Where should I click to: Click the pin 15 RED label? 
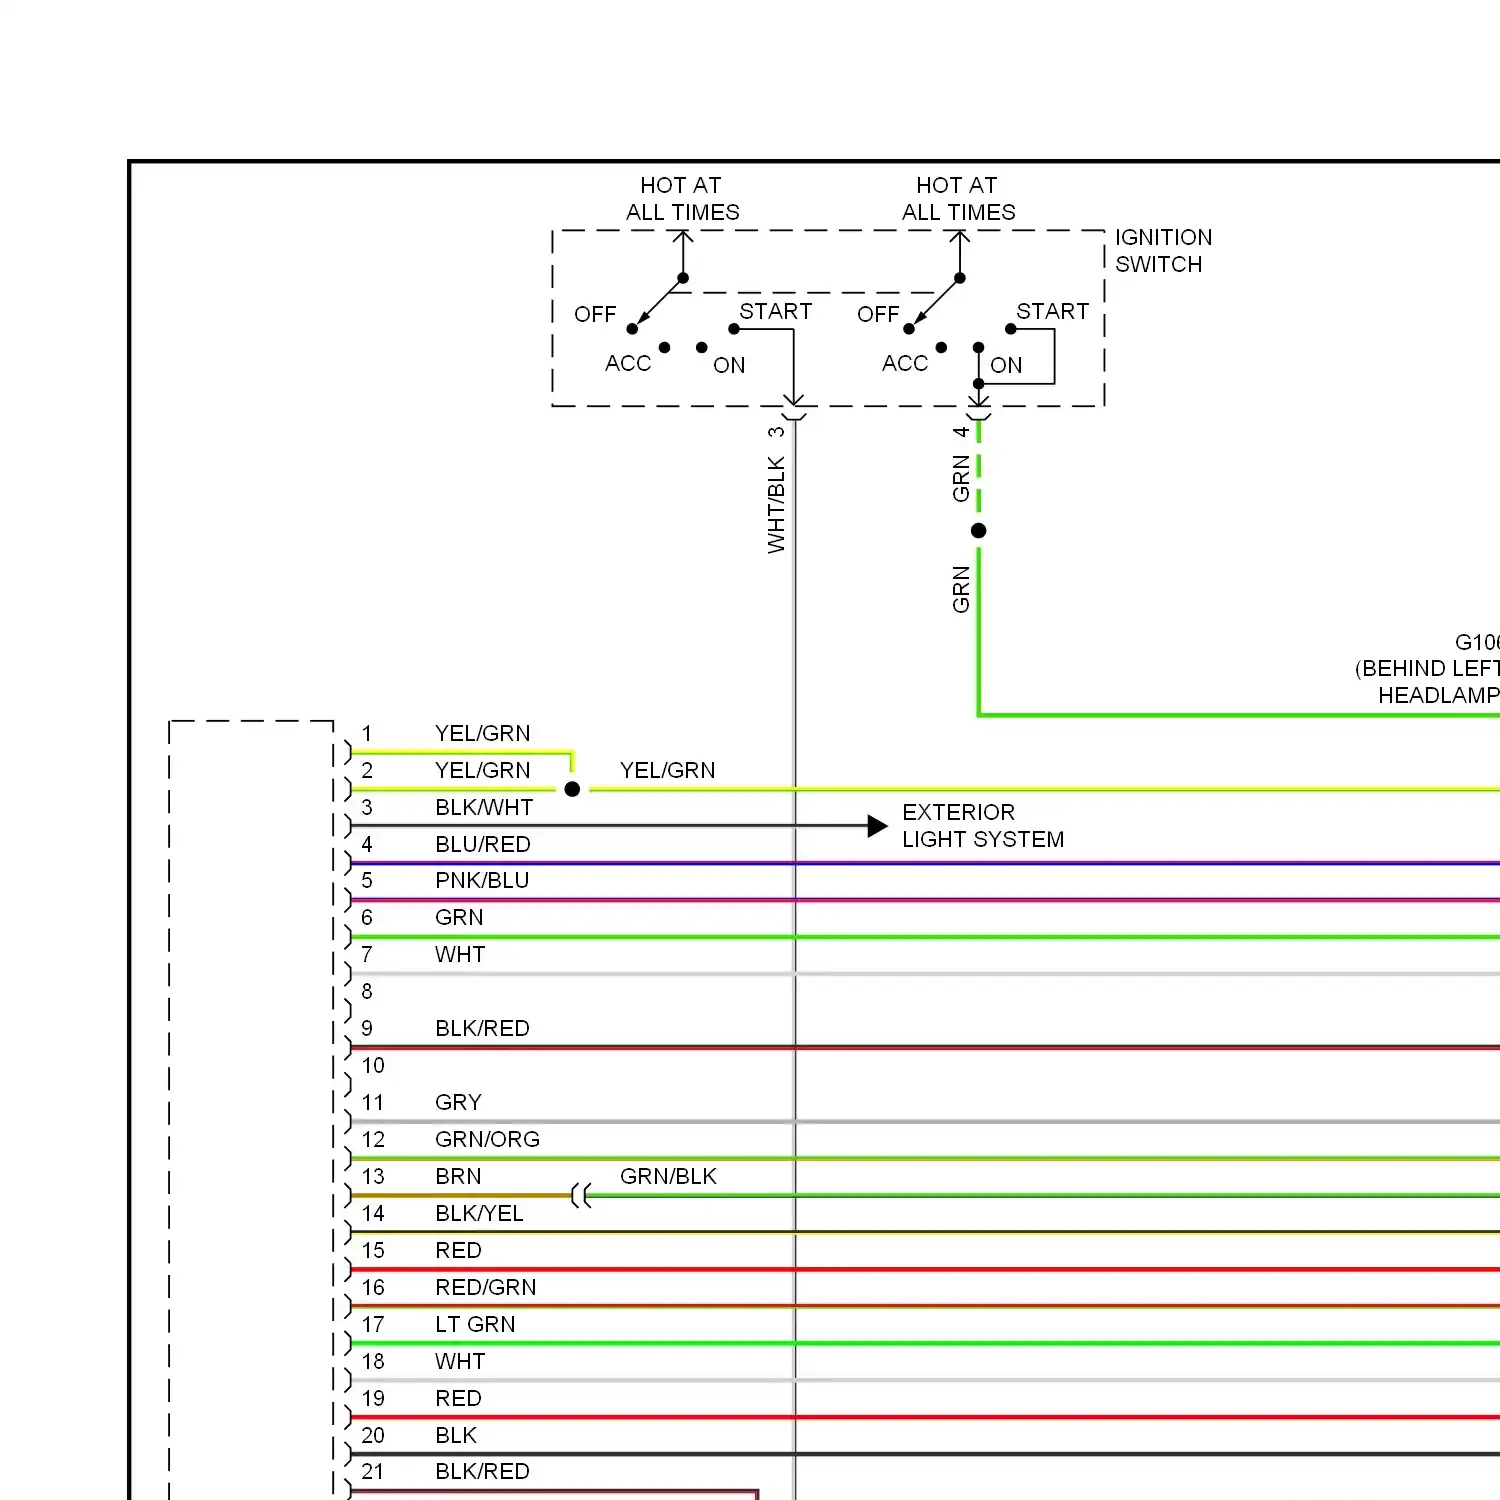click(458, 1250)
